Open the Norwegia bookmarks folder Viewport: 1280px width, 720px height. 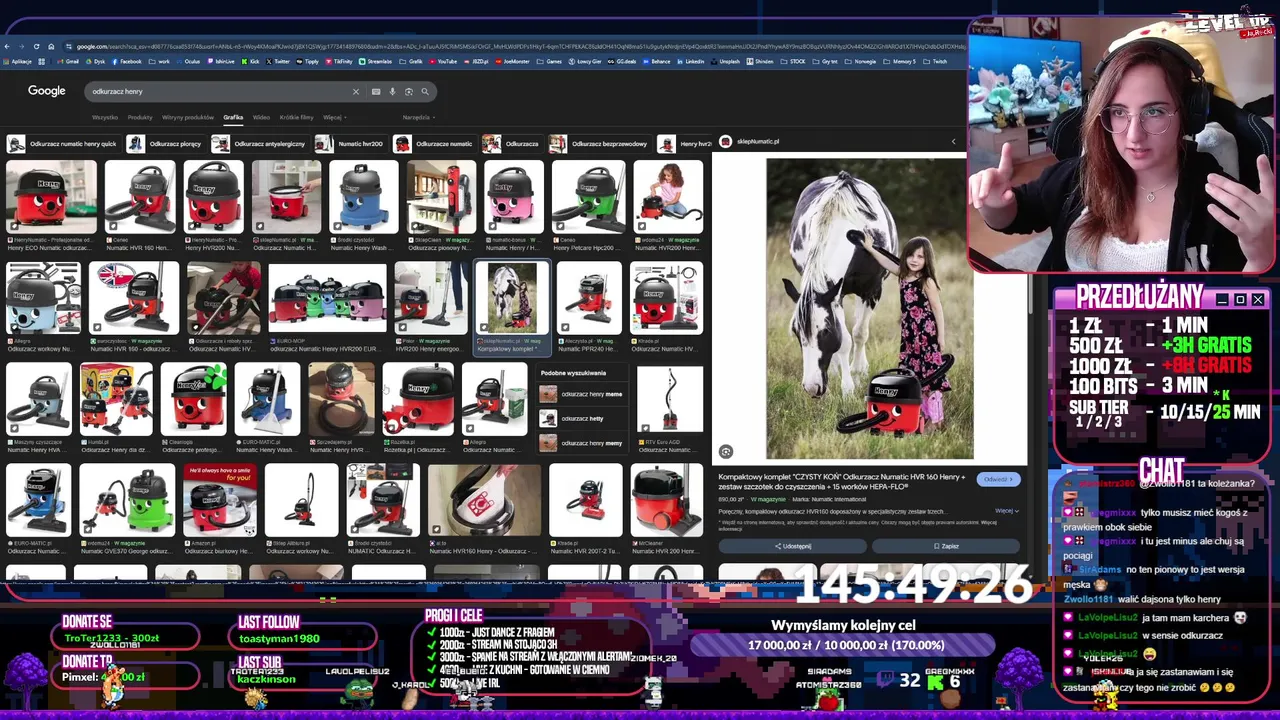point(860,61)
